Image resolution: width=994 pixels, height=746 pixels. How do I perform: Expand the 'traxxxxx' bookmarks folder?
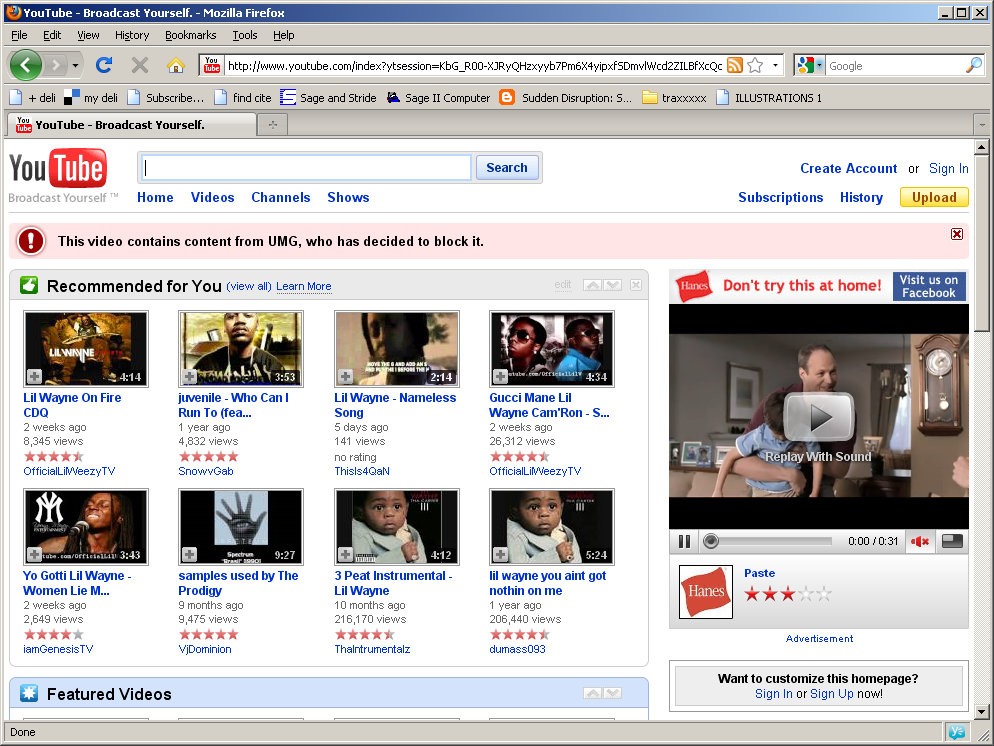tap(674, 98)
